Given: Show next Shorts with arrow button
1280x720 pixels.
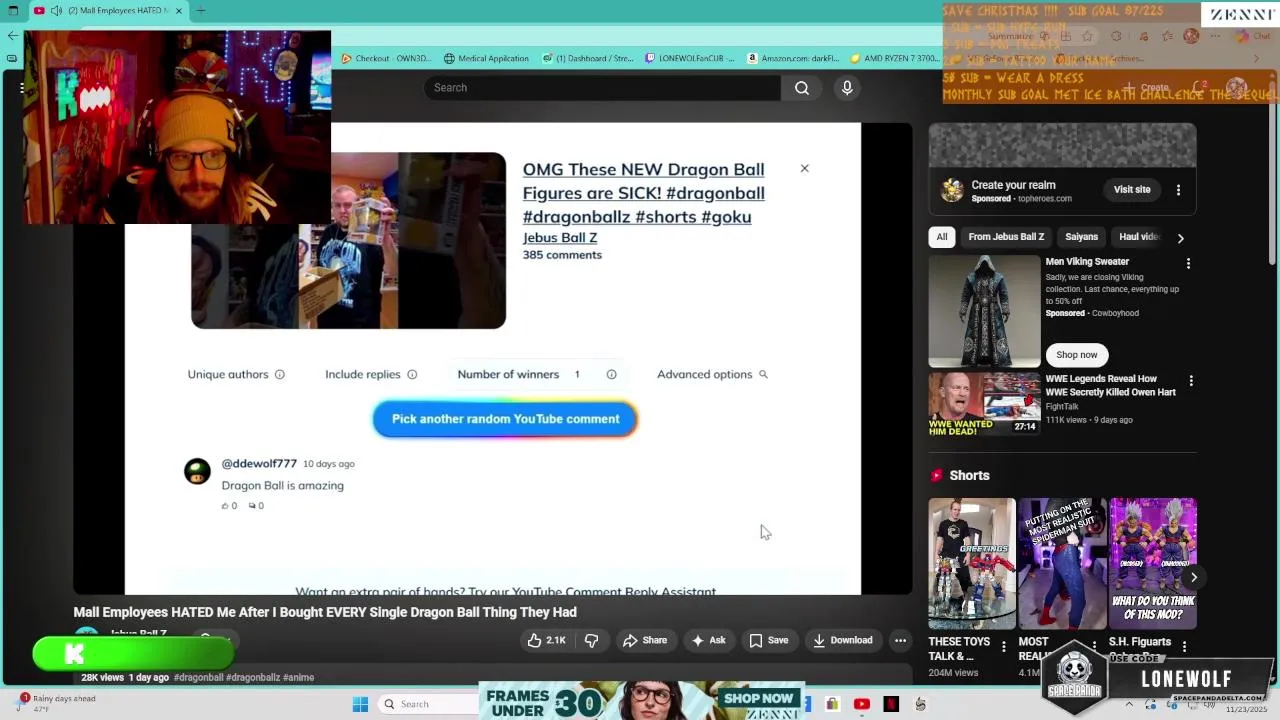Looking at the screenshot, I should 1193,577.
